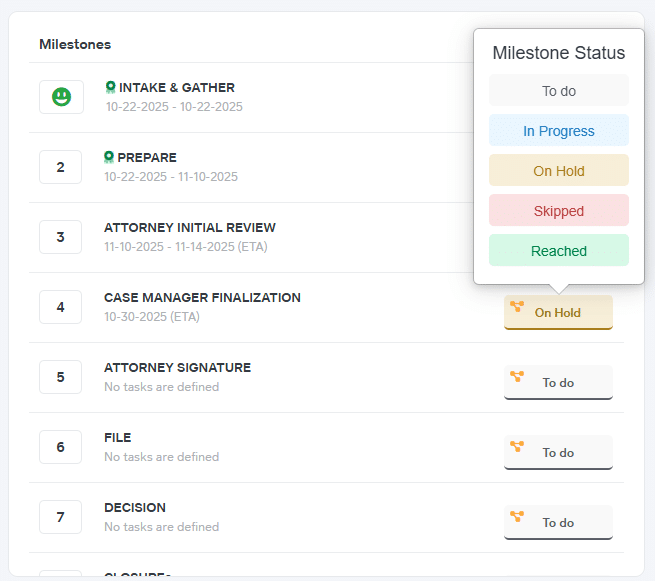Click the award badge beside INTAKE & GATHER
The image size is (655, 581).
[x=110, y=87]
